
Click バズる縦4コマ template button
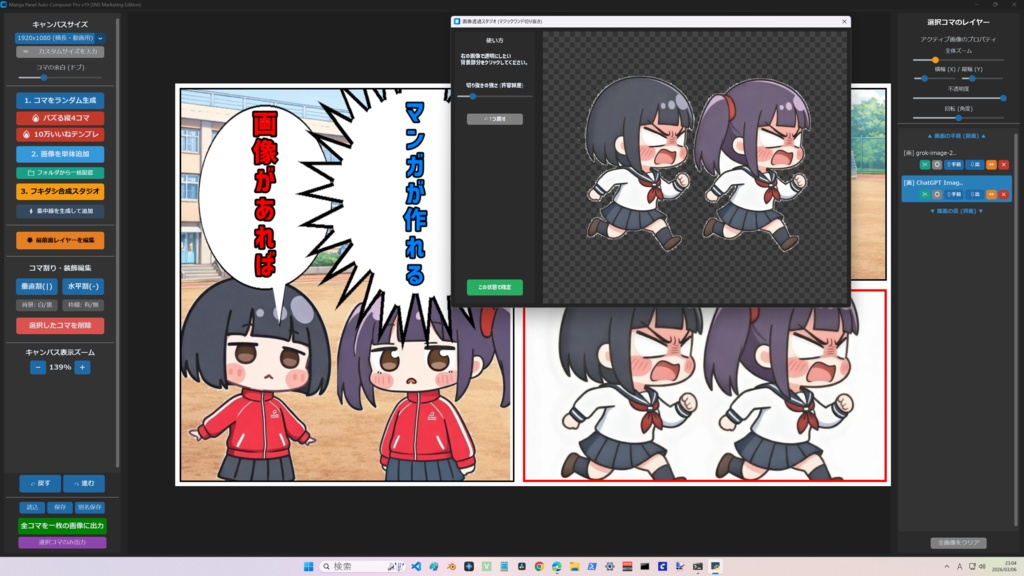[x=60, y=118]
